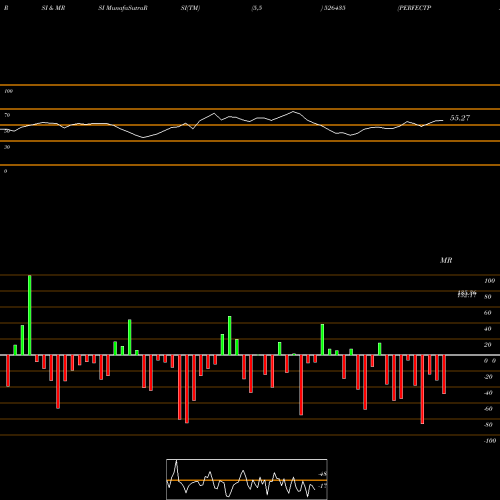The image size is (500, 500).
Task: Click the RSI line's right endpoint
Action: [x=443, y=120]
